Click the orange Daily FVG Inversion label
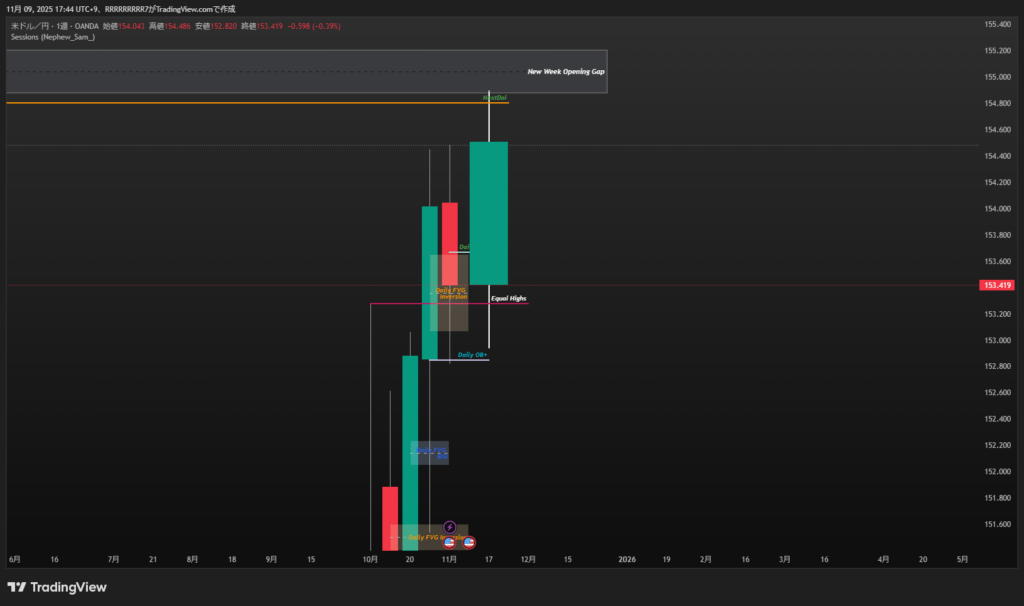This screenshot has height=606, width=1024. (451, 293)
